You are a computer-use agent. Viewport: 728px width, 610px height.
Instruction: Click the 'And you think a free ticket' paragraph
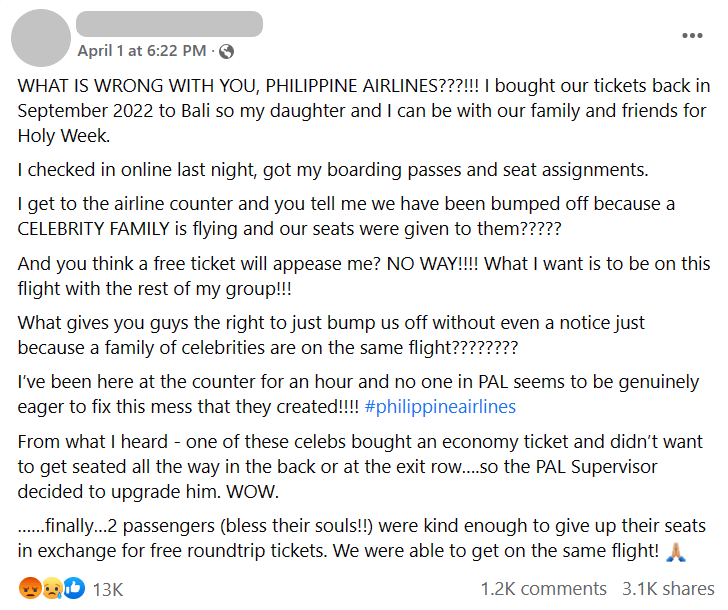click(364, 276)
